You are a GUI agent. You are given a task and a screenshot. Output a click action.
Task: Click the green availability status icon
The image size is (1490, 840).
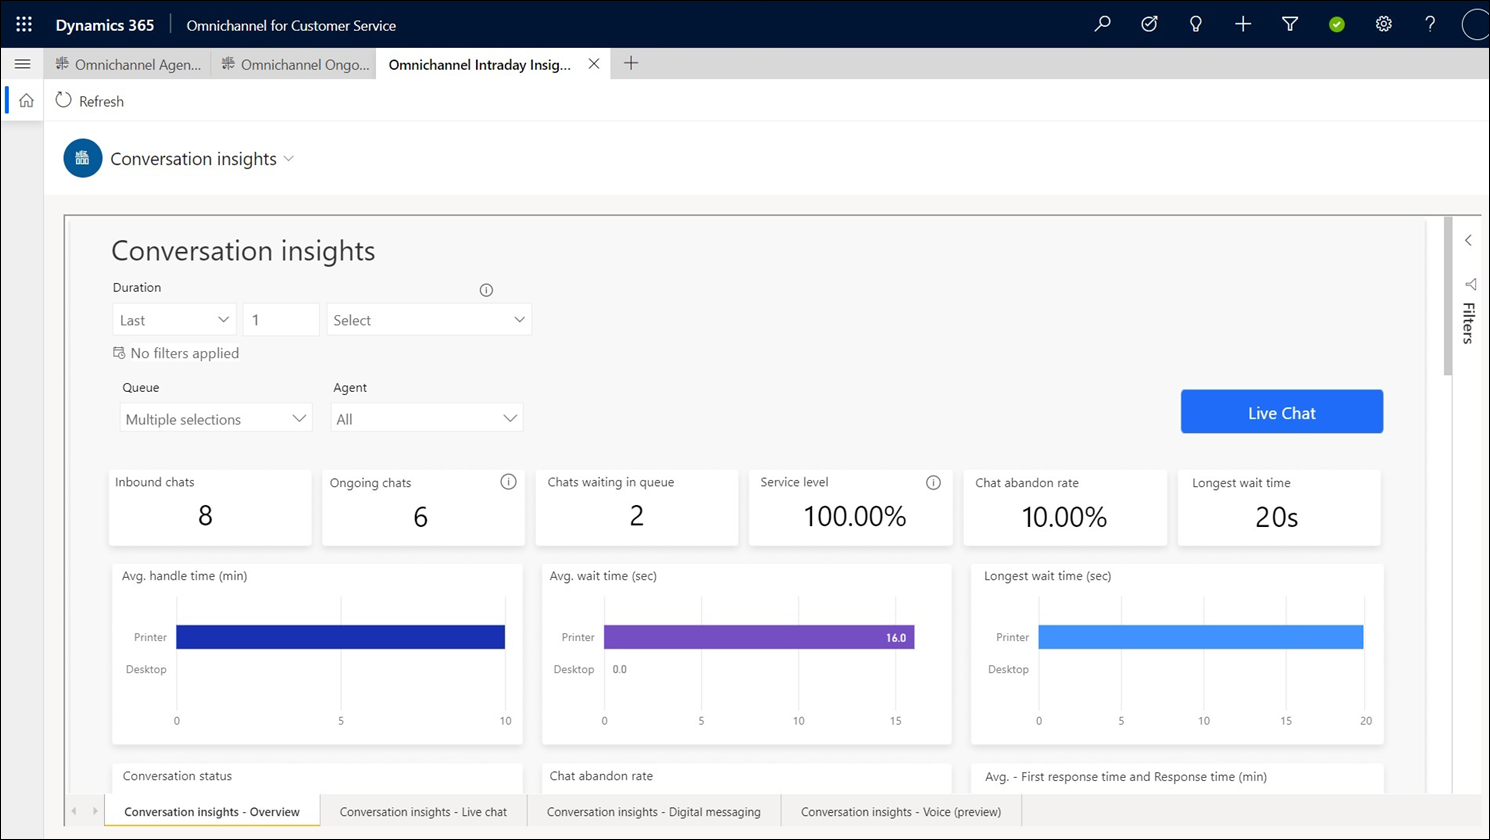pyautogui.click(x=1337, y=24)
